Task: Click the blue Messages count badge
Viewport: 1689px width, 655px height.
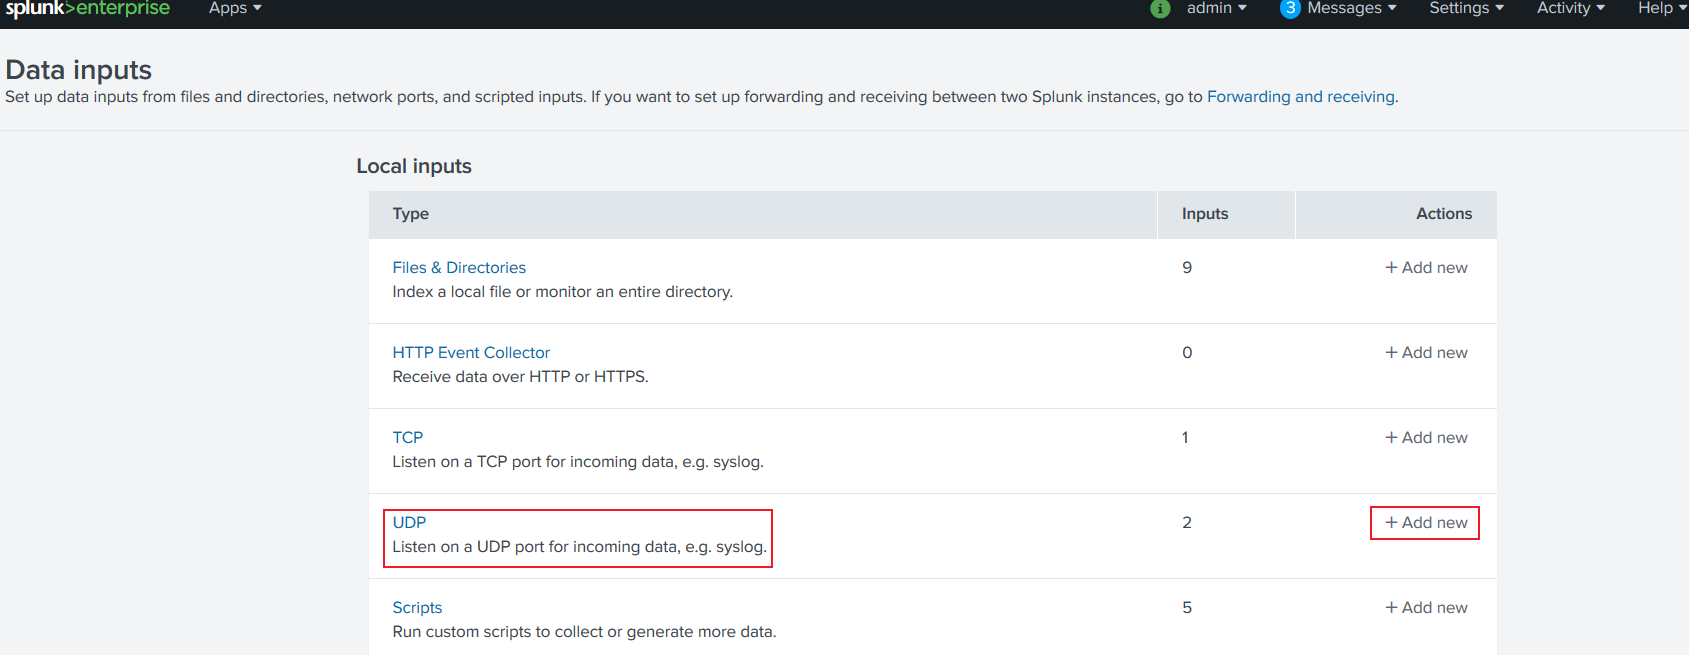Action: pos(1290,9)
